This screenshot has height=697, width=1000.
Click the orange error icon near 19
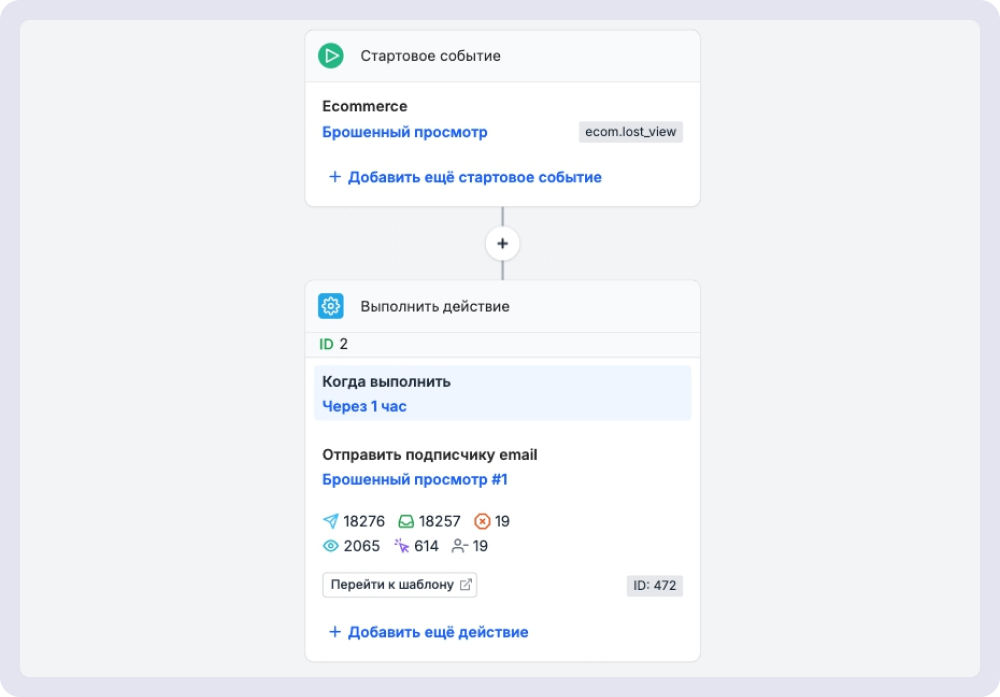[482, 521]
